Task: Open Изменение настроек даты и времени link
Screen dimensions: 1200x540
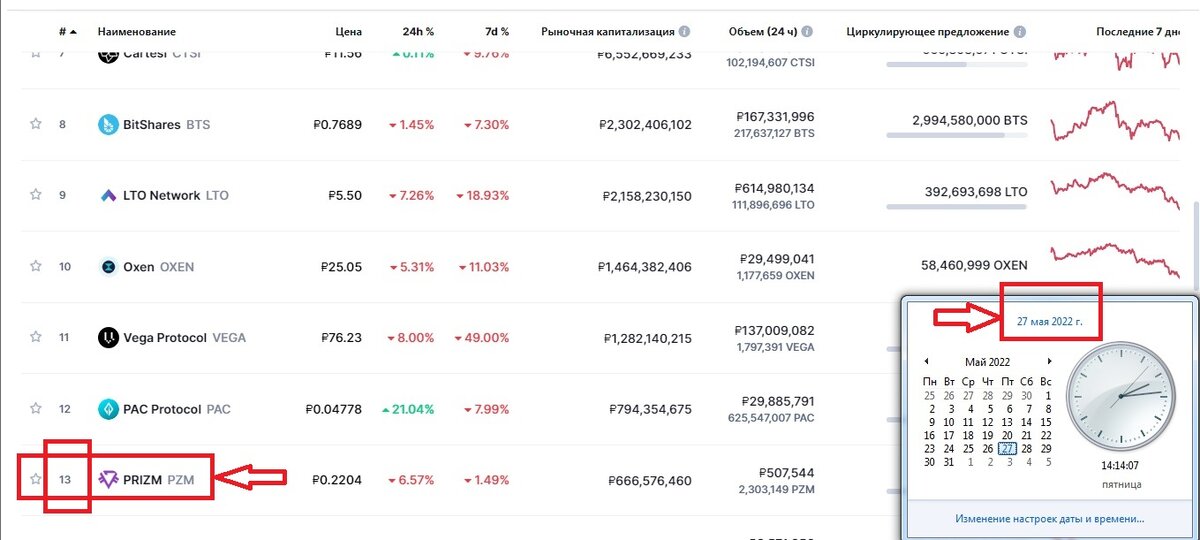Action: tap(1049, 519)
